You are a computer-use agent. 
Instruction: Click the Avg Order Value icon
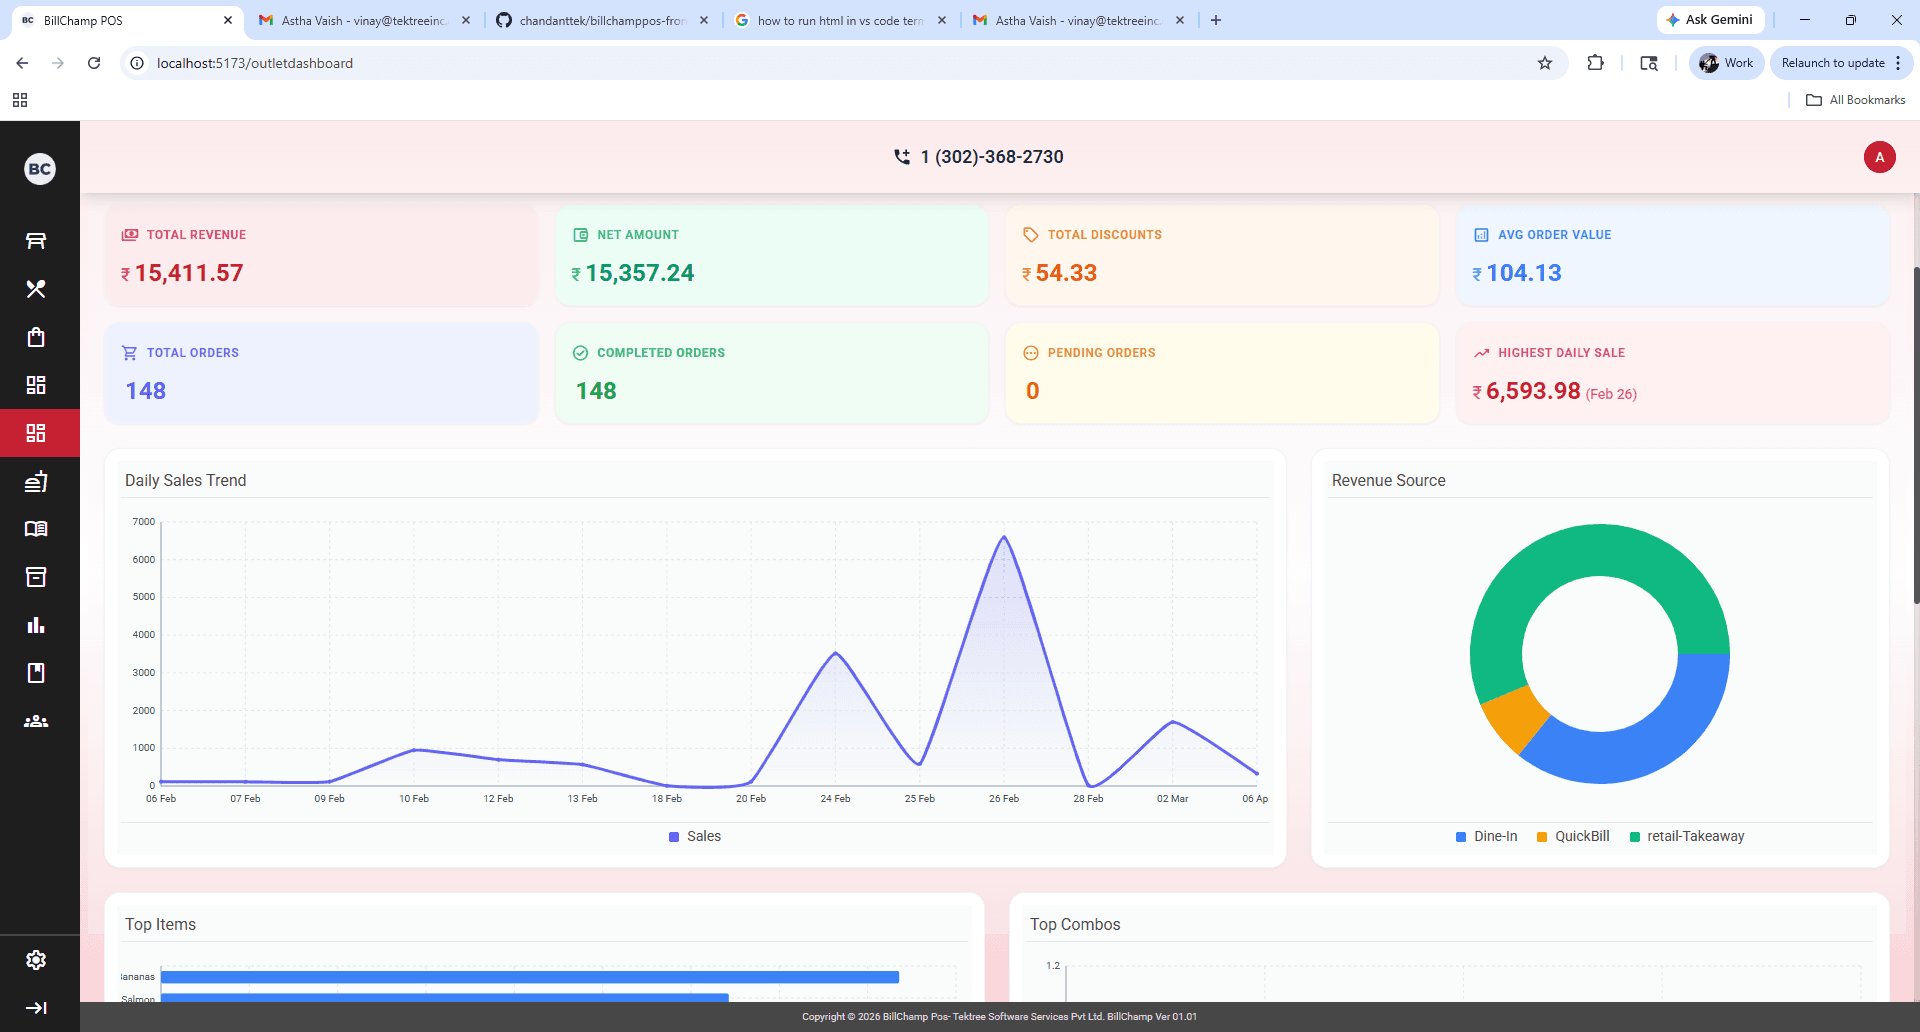1481,235
